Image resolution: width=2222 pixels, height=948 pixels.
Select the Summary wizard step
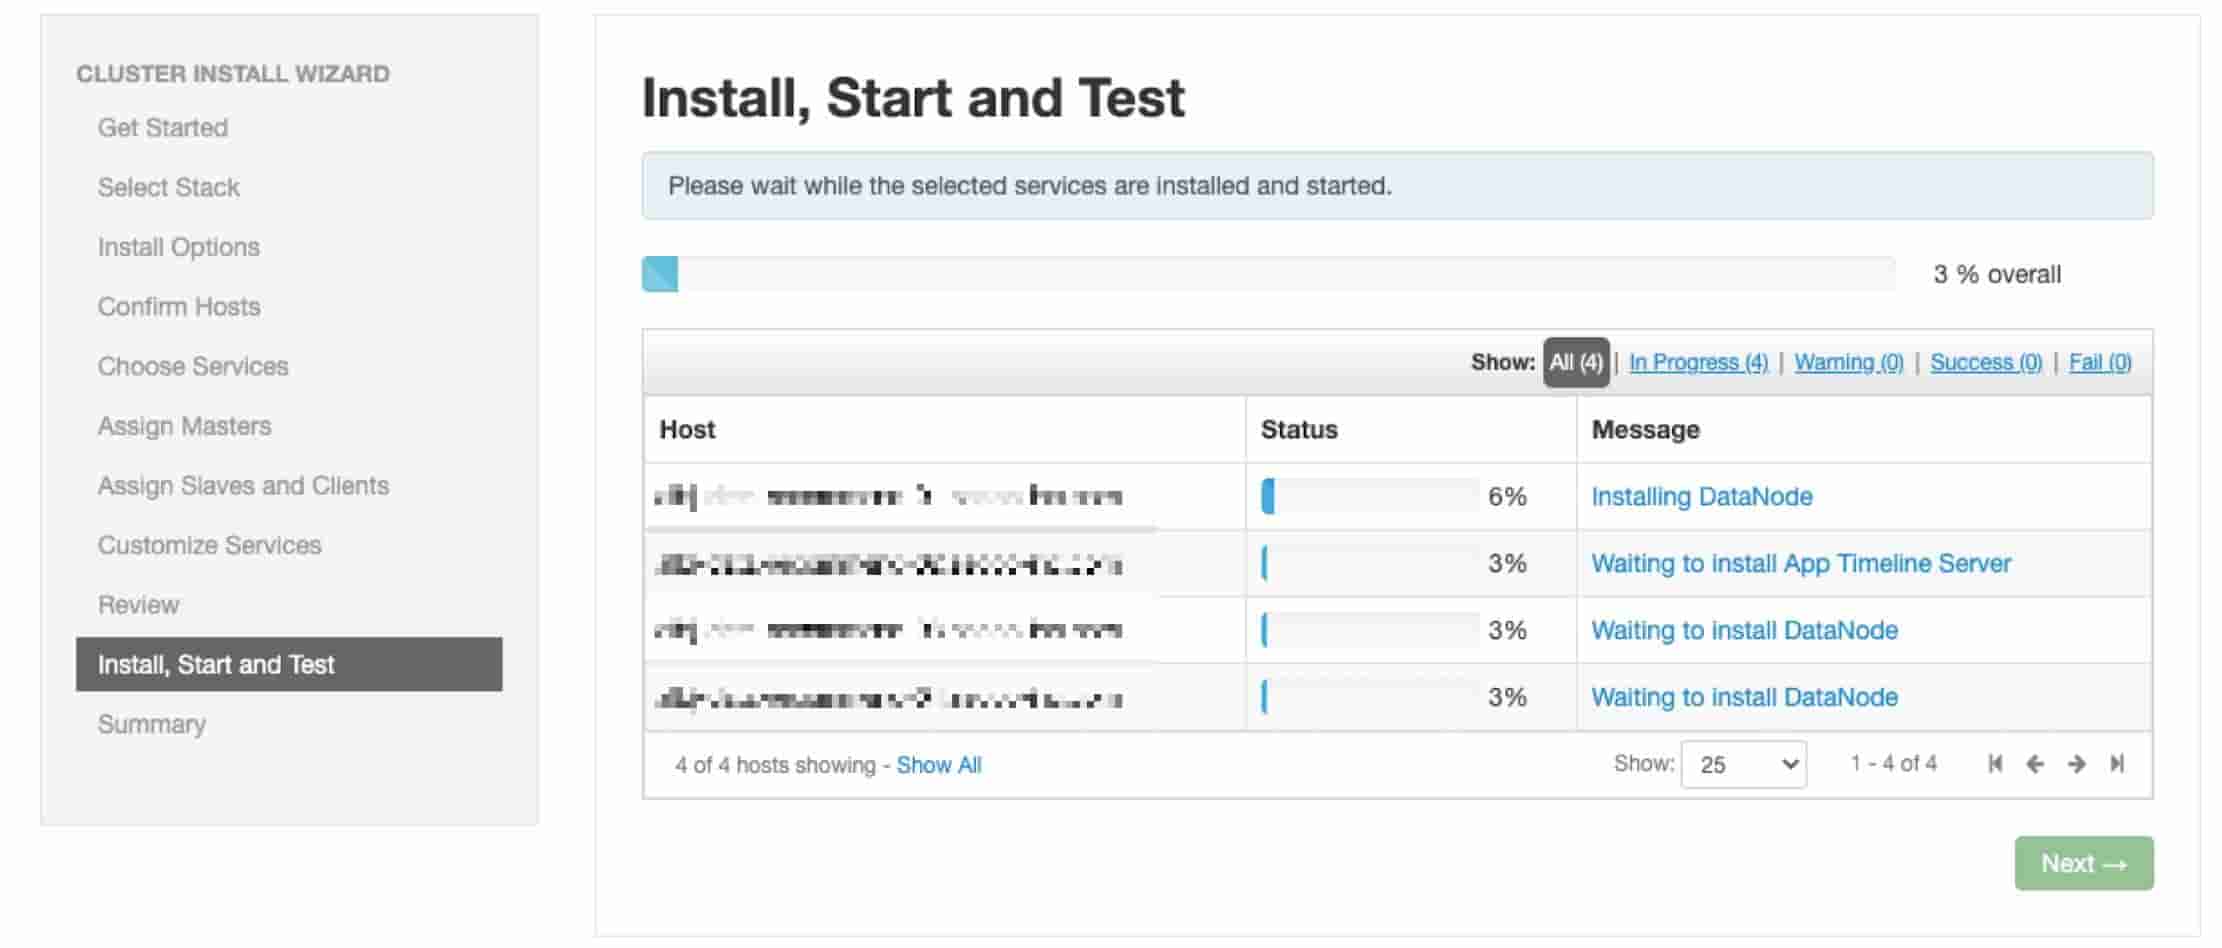[x=152, y=724]
